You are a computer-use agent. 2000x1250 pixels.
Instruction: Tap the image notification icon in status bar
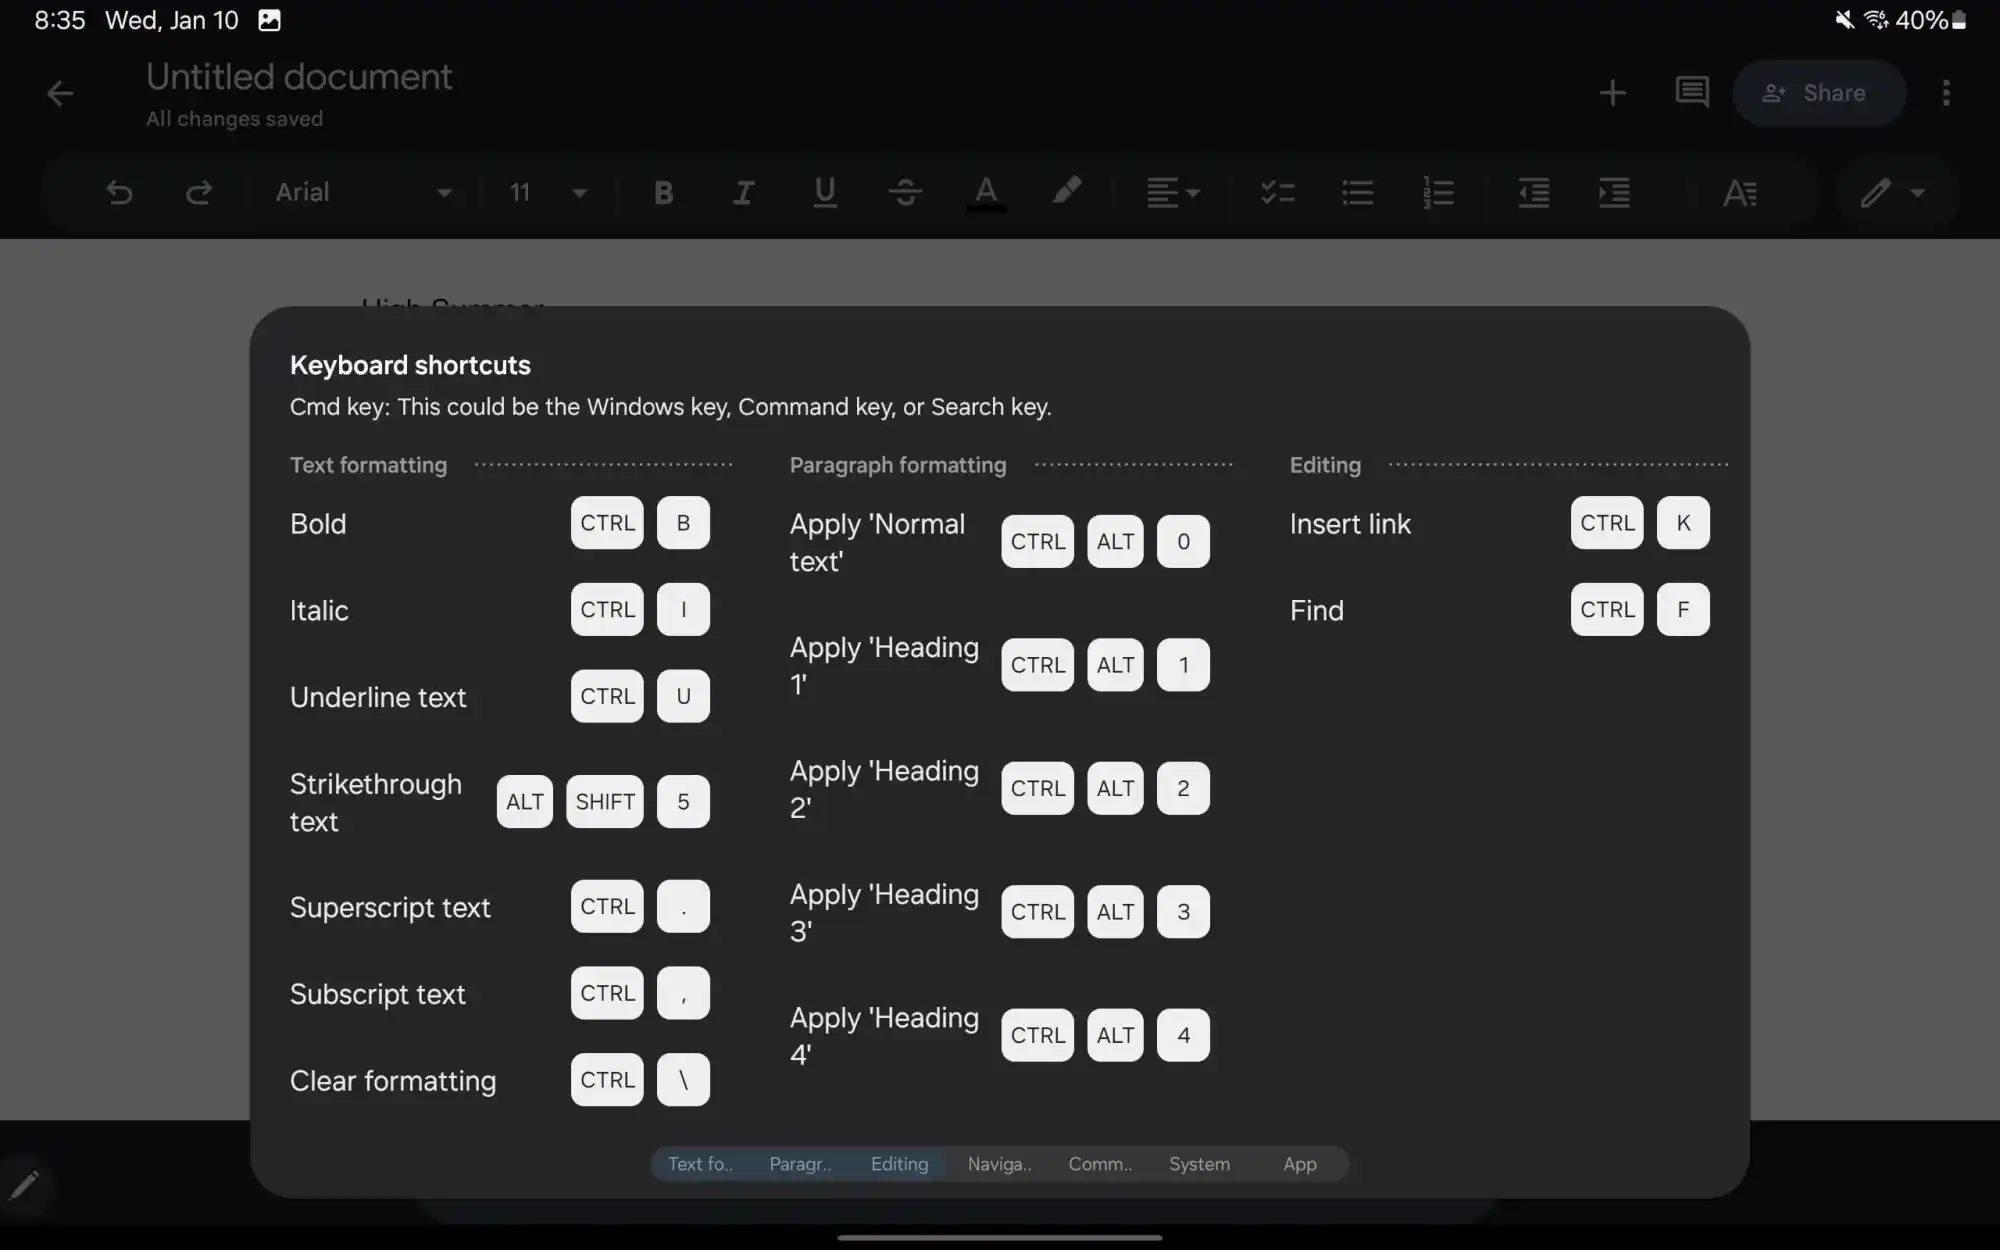pos(269,20)
